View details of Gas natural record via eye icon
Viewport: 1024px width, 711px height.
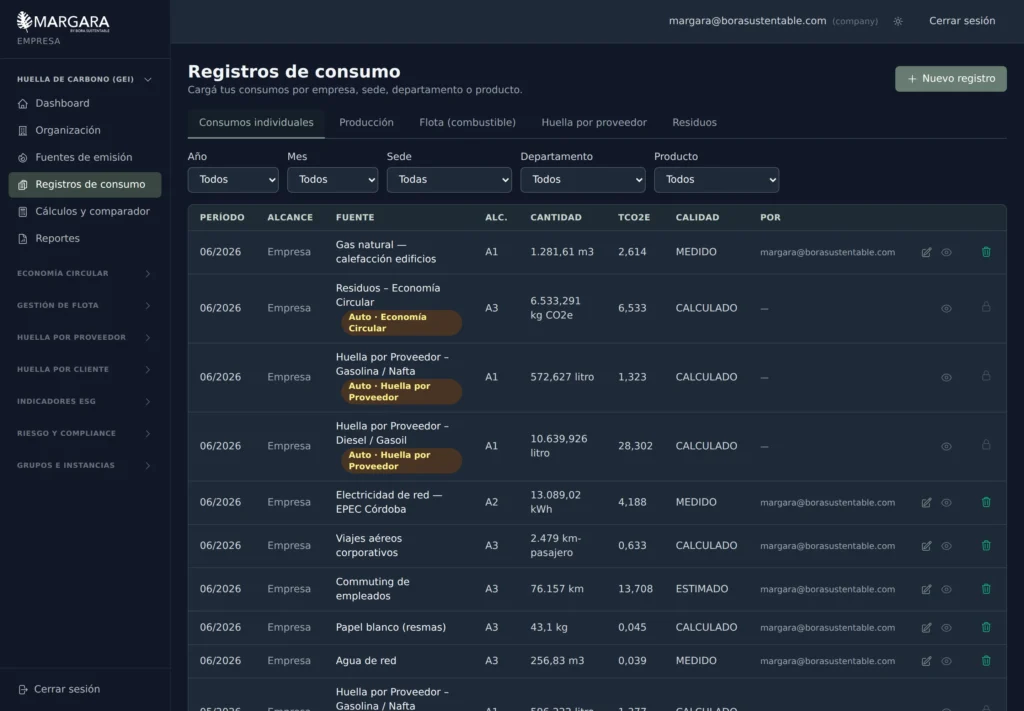(946, 252)
